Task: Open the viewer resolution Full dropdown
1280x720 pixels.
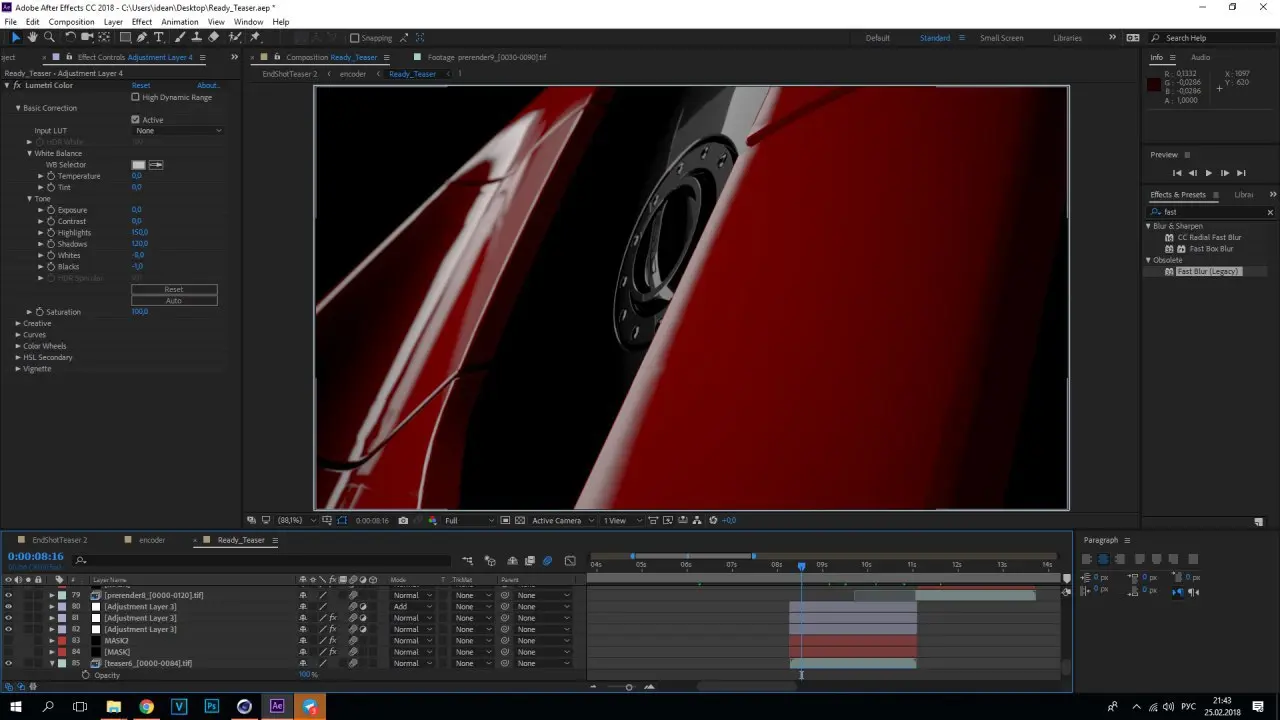Action: coord(469,520)
